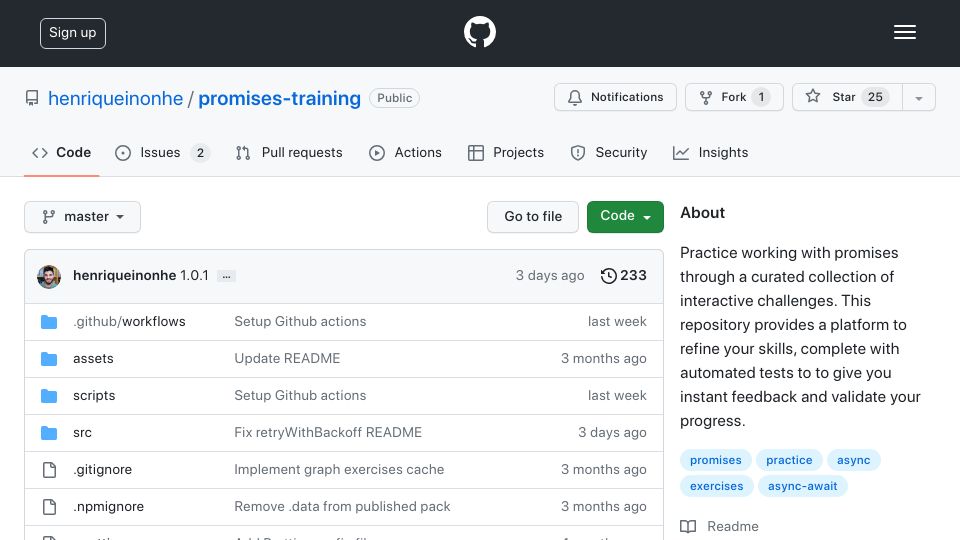Click the Sign up button
Viewport: 960px width, 540px height.
click(x=73, y=33)
